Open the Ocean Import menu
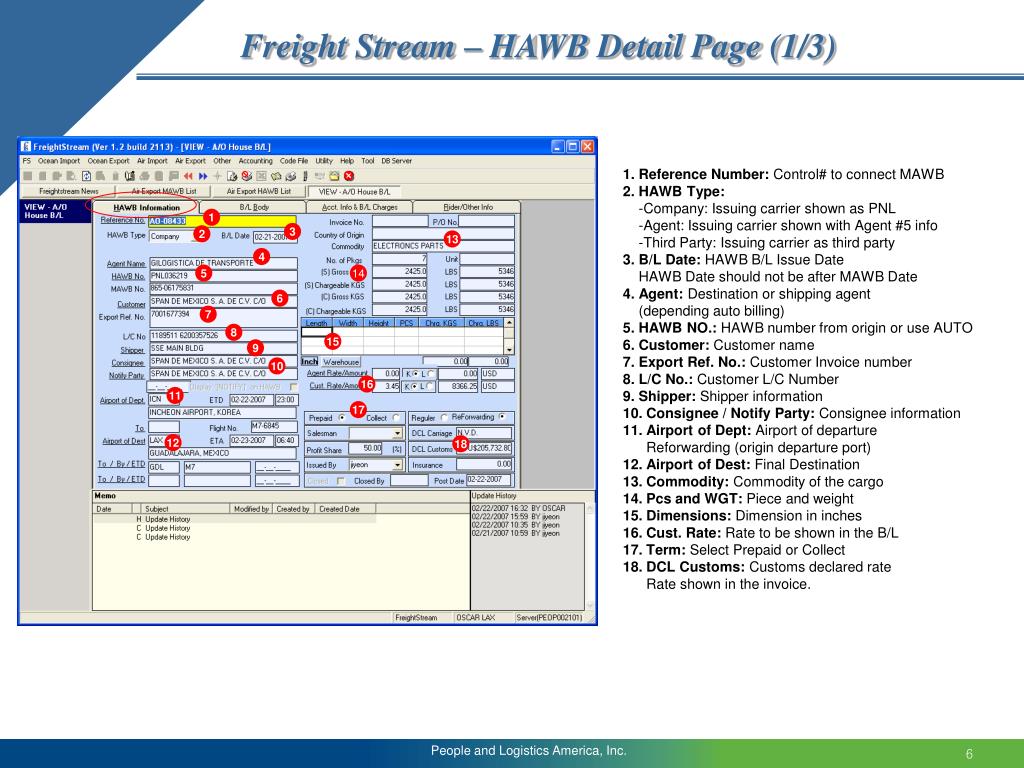The height and width of the screenshot is (768, 1024). click(x=59, y=161)
